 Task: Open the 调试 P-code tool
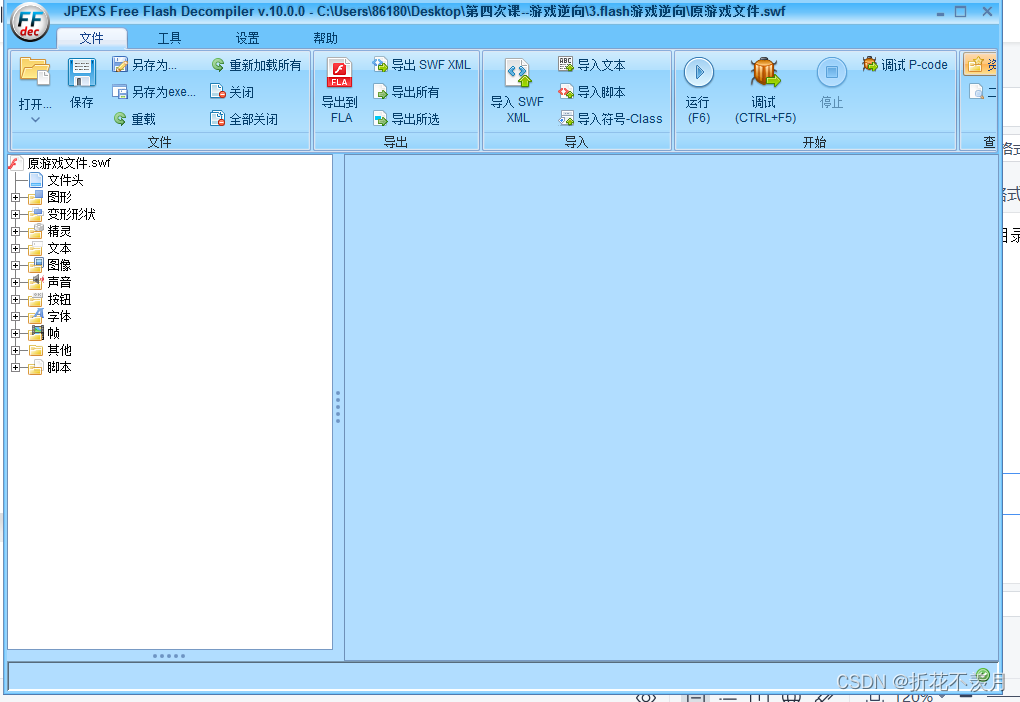(904, 65)
